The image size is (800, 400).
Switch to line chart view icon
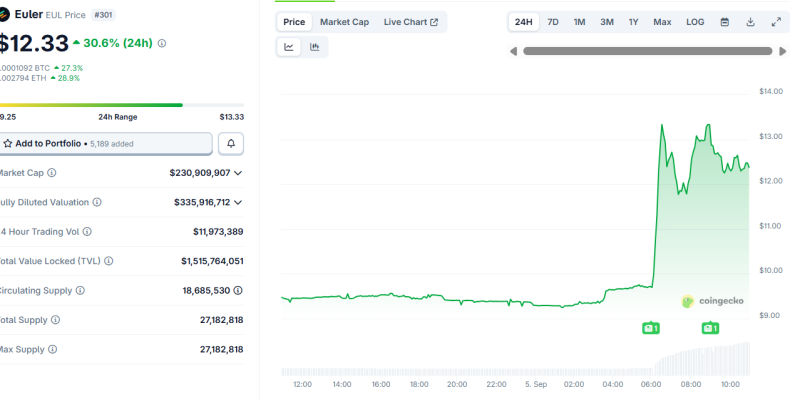coord(289,47)
